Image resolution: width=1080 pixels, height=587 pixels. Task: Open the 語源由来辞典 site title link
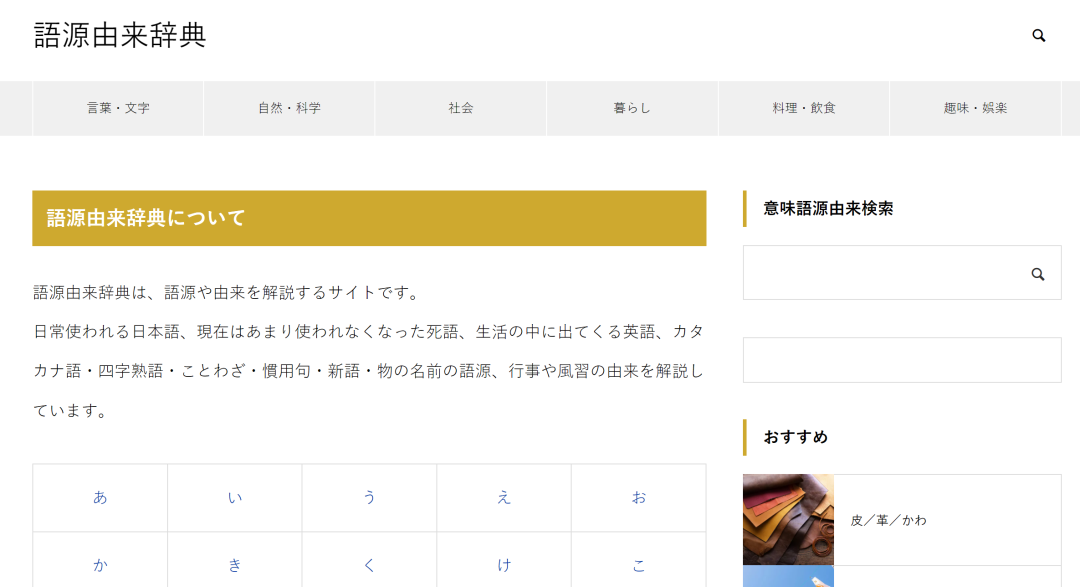pyautogui.click(x=120, y=36)
